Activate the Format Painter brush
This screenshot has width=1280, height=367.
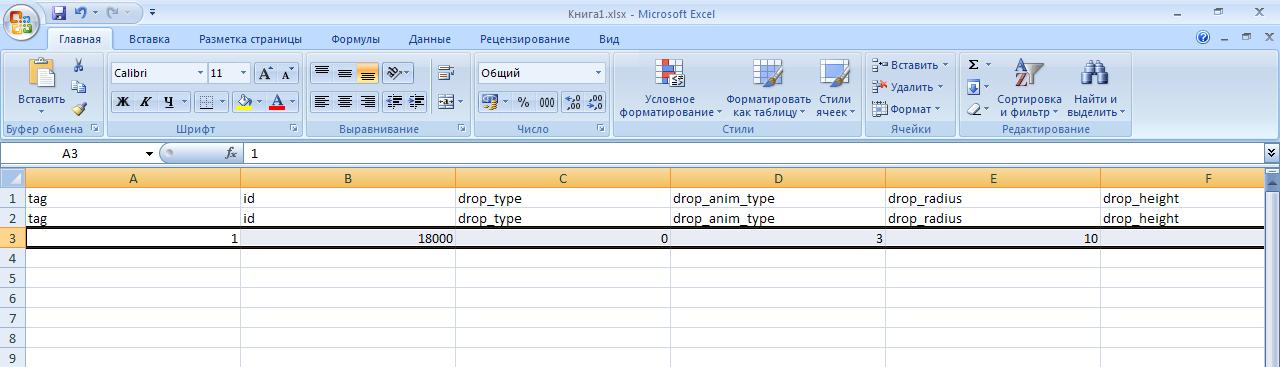[x=79, y=109]
